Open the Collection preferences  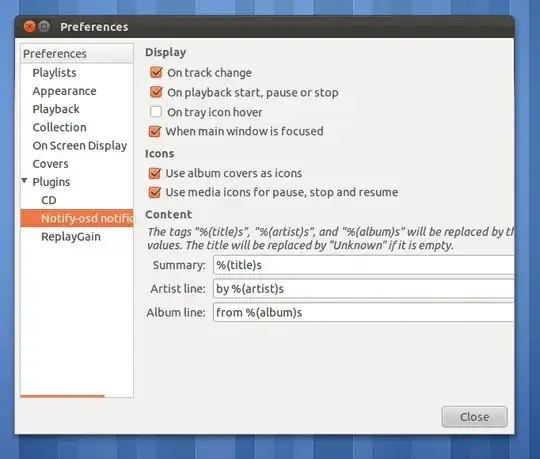60,127
